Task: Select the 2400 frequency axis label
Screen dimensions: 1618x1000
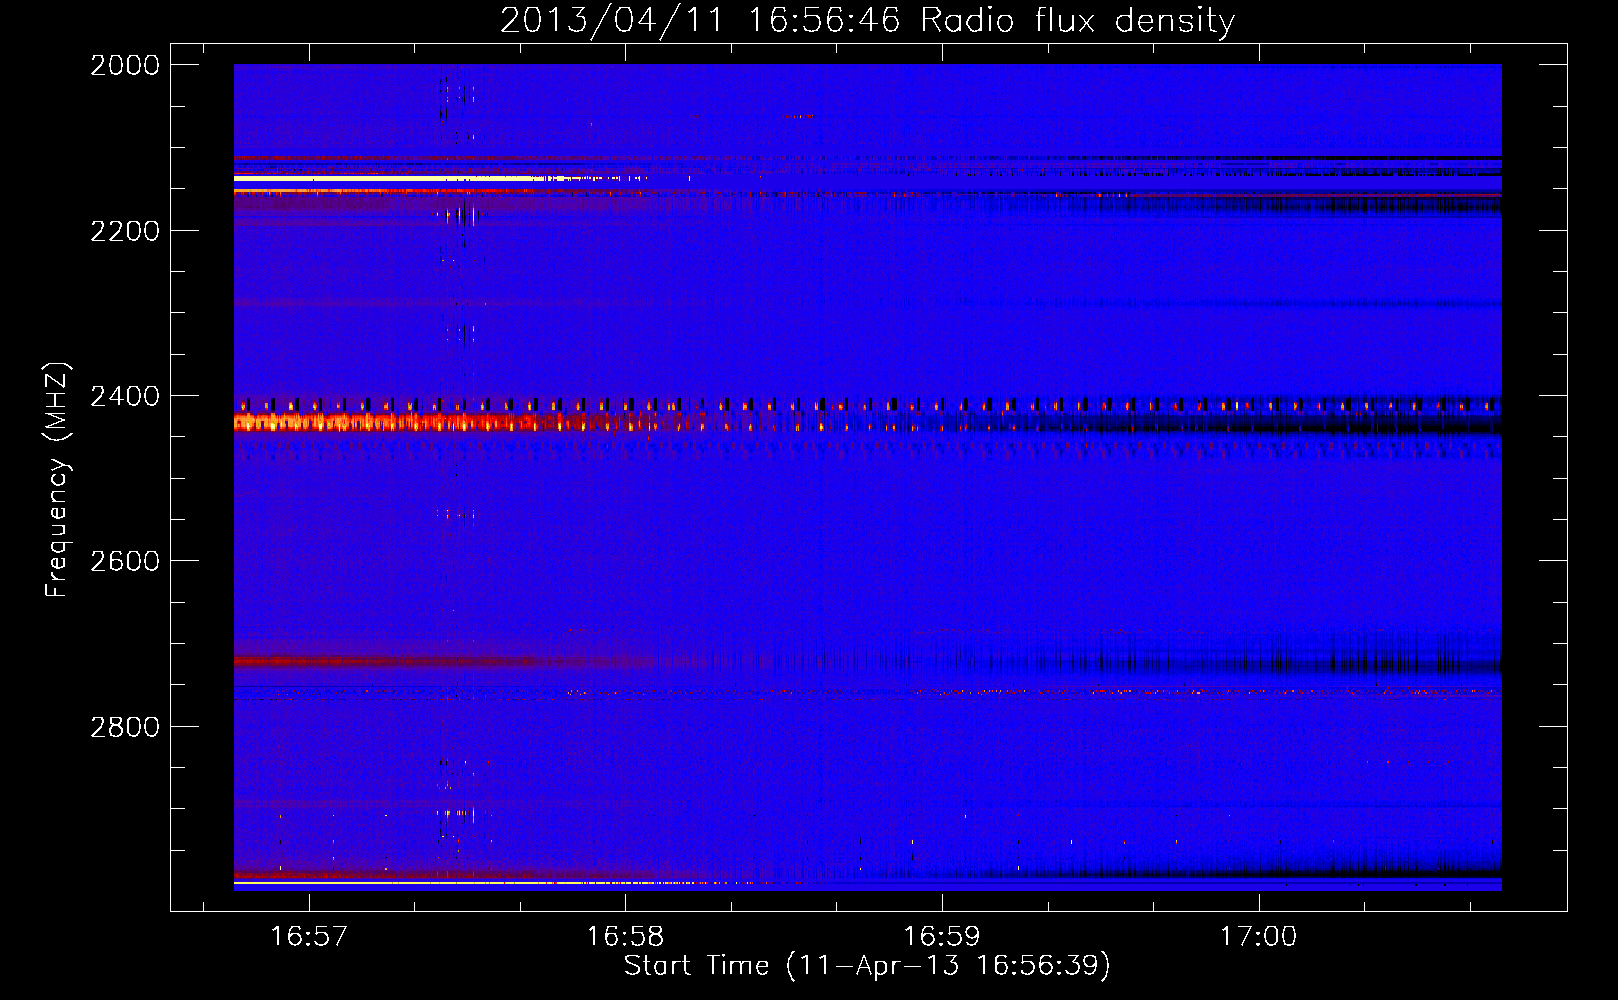Action: click(x=125, y=396)
